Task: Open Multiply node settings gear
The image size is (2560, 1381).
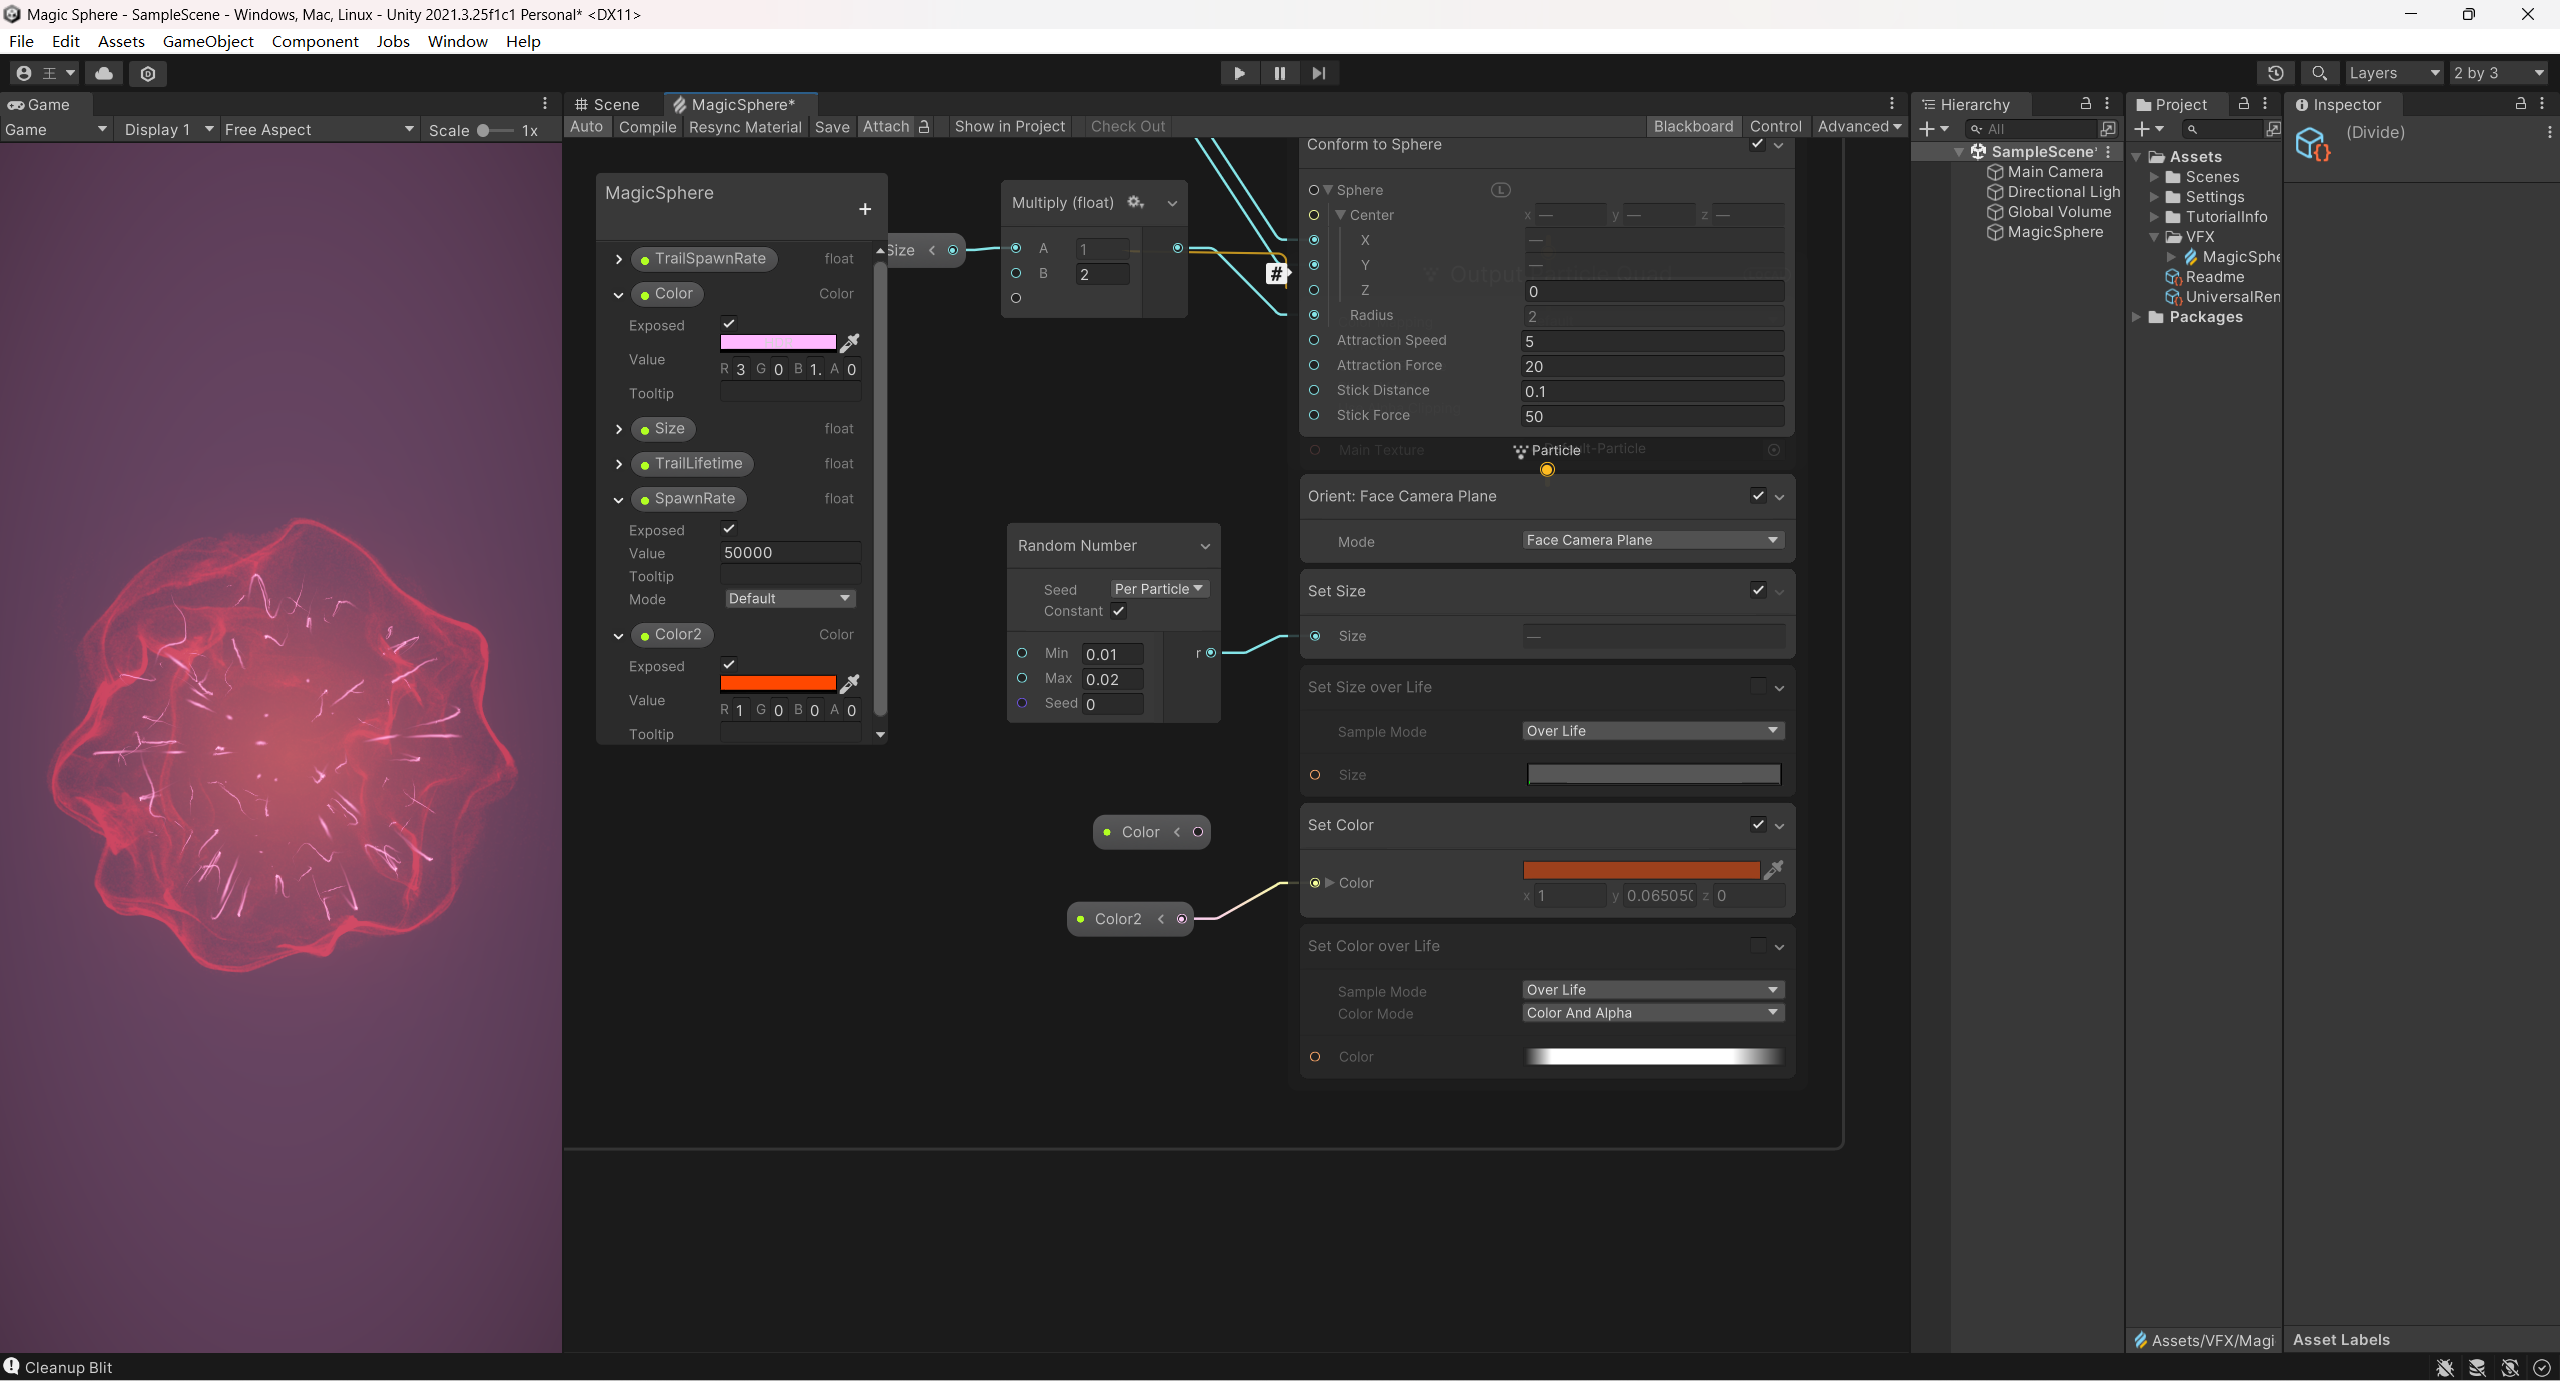Action: [1135, 202]
